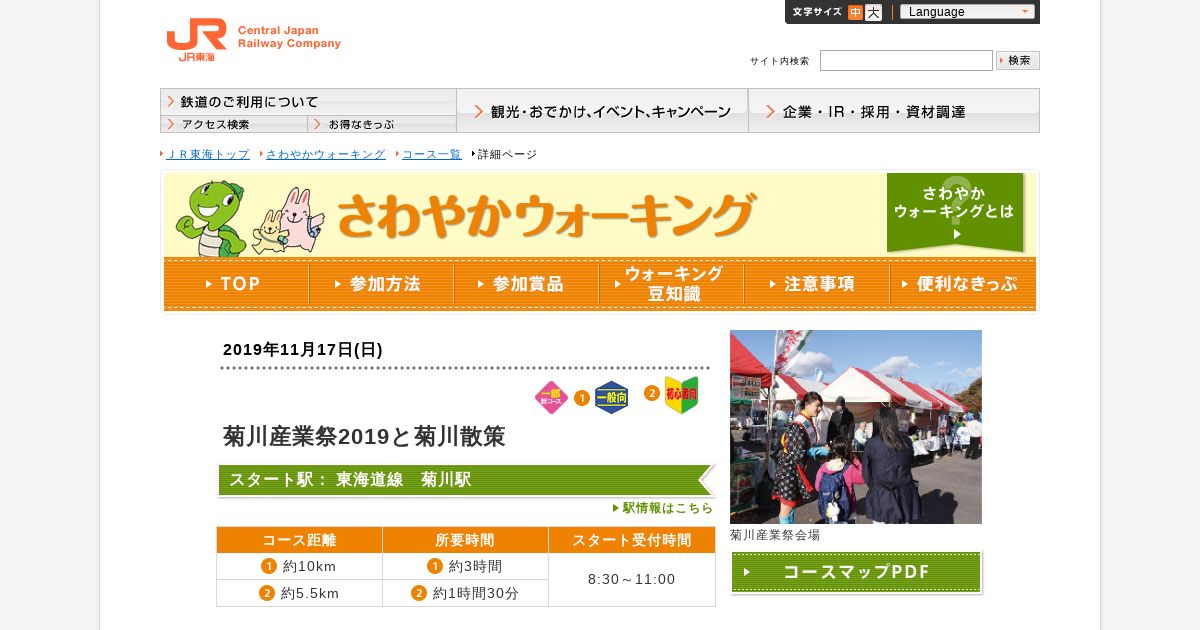Open the Language dropdown
This screenshot has width=1200, height=630.
pyautogui.click(x=967, y=12)
